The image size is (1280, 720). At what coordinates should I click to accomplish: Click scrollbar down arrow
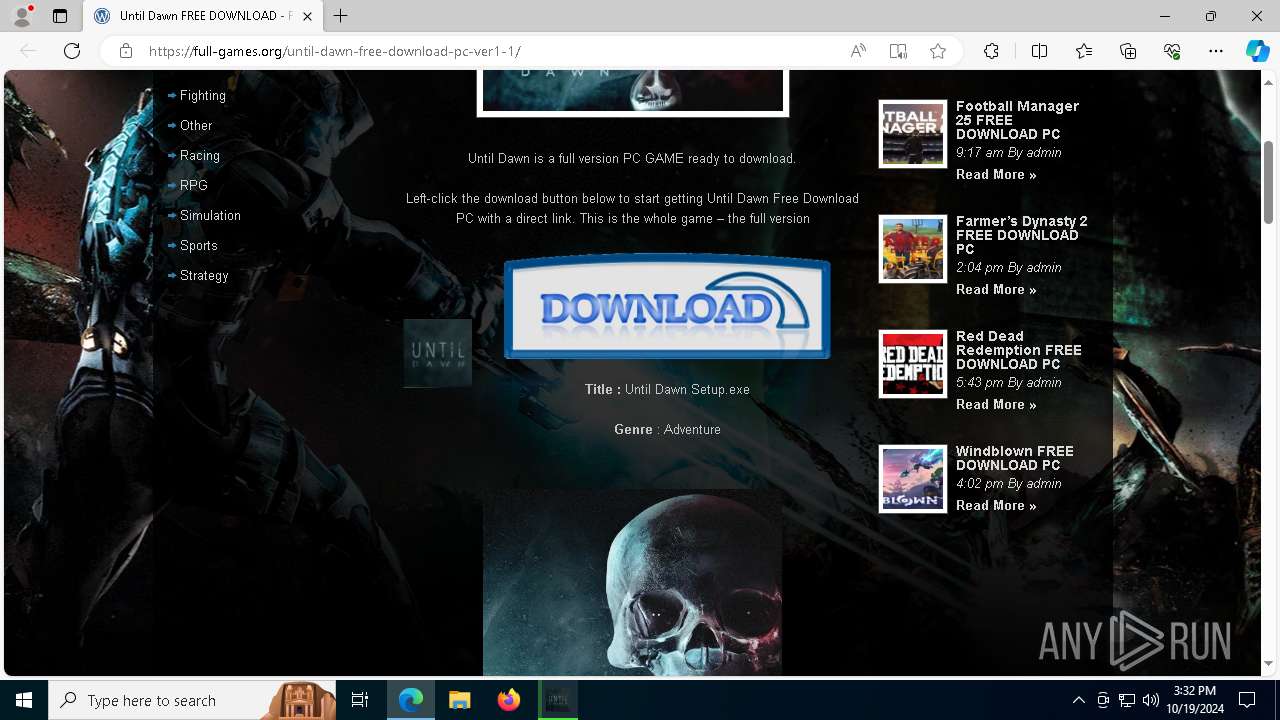(x=1269, y=664)
